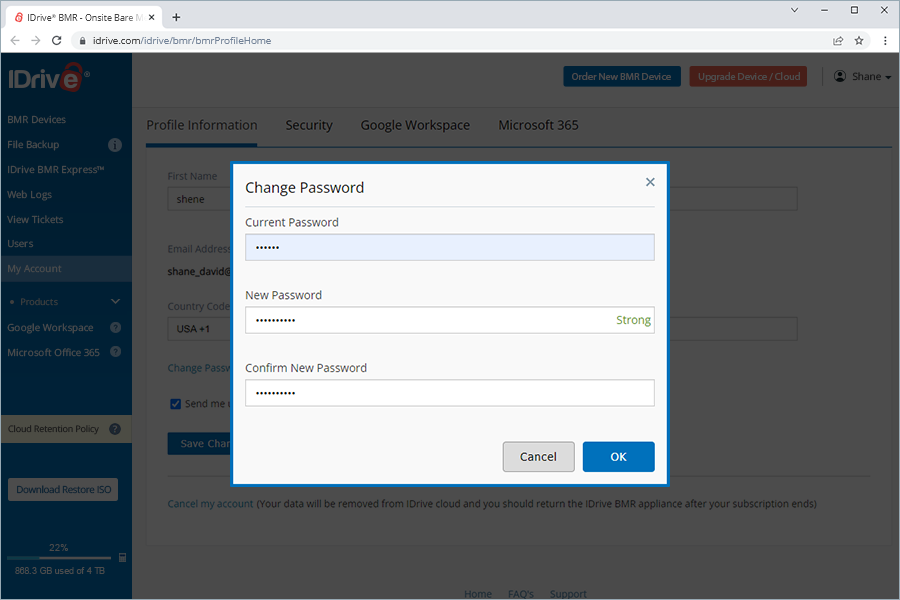
Task: View the site security lock icon
Action: tap(83, 41)
